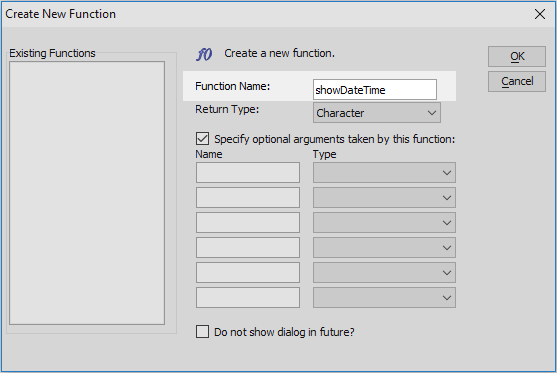Click the function f() icon
Screen dimensions: 557x373
[x=204, y=54]
